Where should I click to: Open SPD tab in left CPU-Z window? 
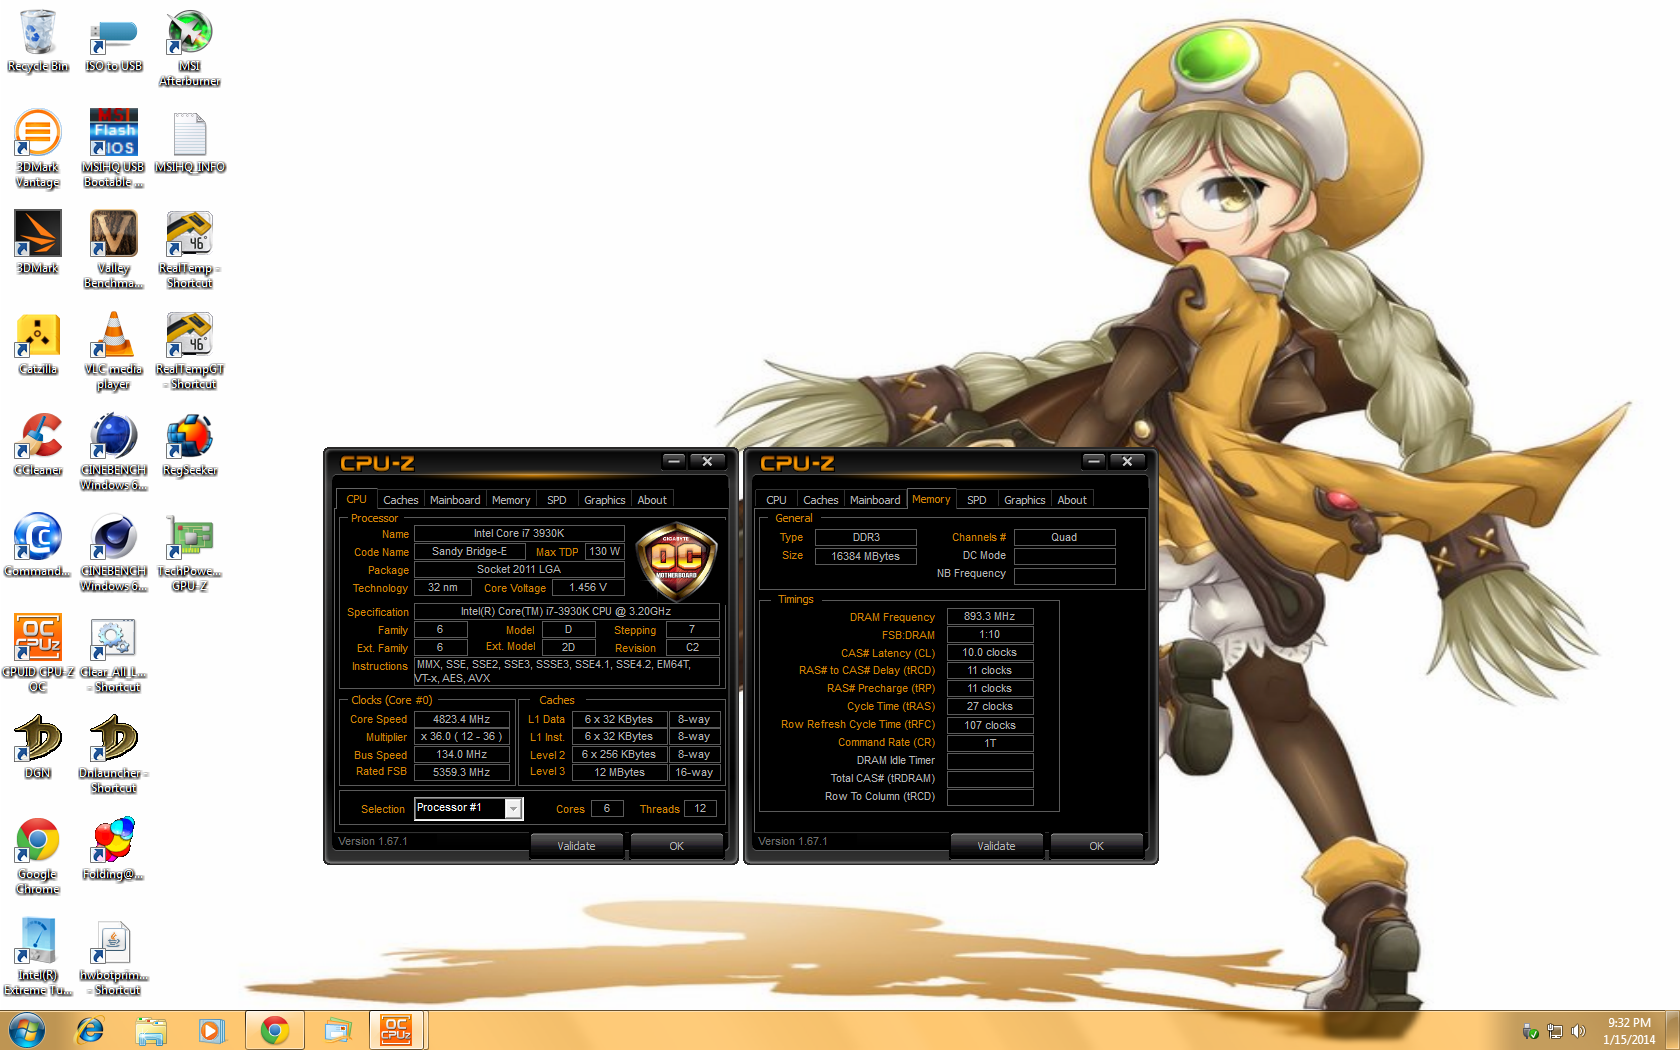click(x=557, y=500)
